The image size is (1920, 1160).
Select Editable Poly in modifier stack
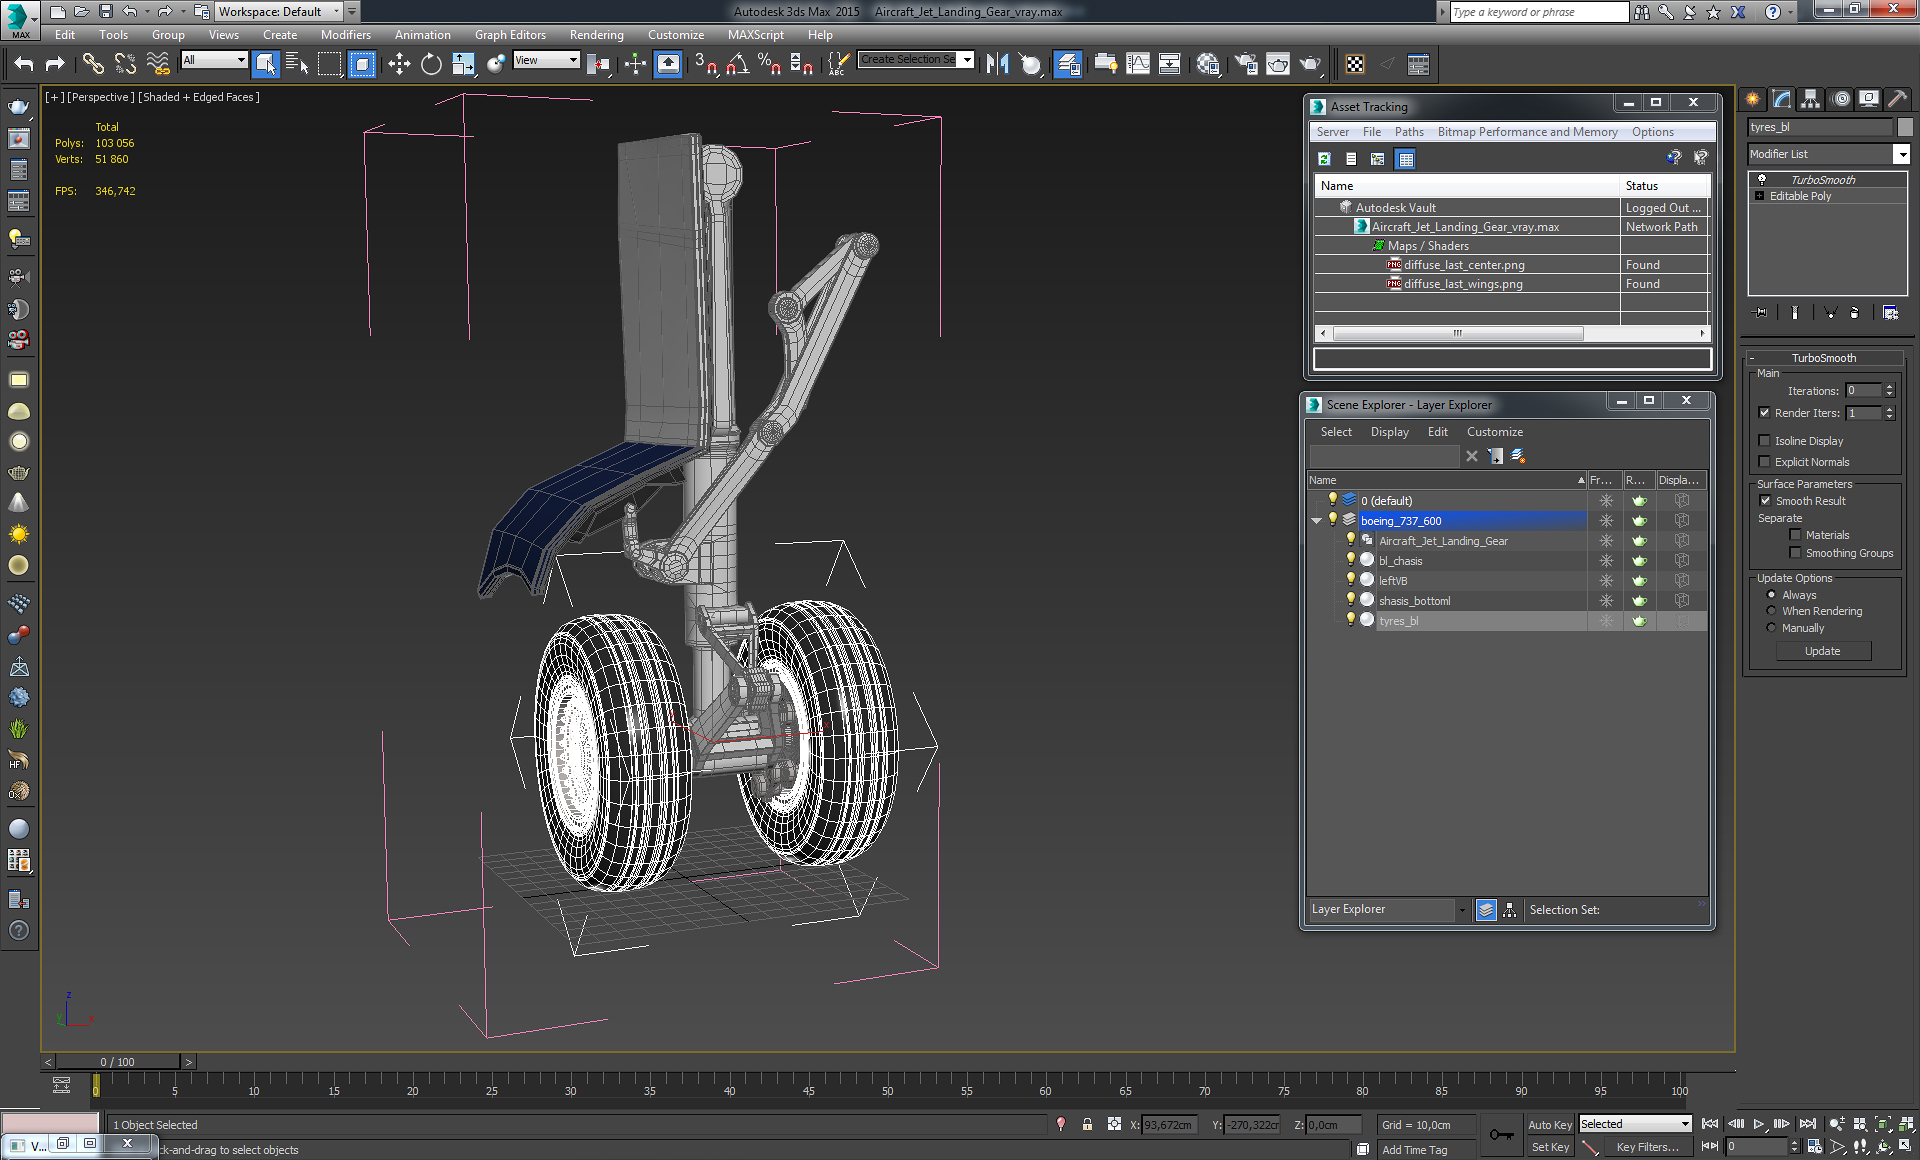(1800, 196)
